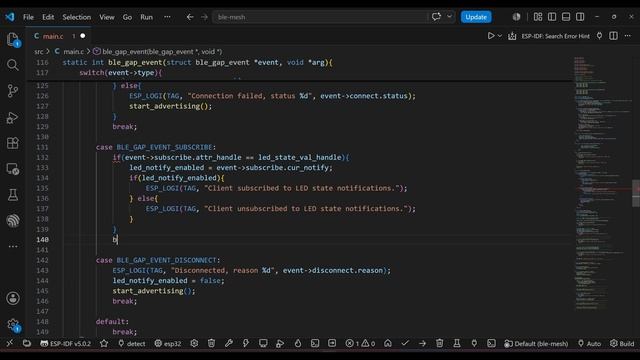The height and width of the screenshot is (360, 640).
Task: Open the ESP-IDF Espressif activity bar view
Action: tap(13, 220)
